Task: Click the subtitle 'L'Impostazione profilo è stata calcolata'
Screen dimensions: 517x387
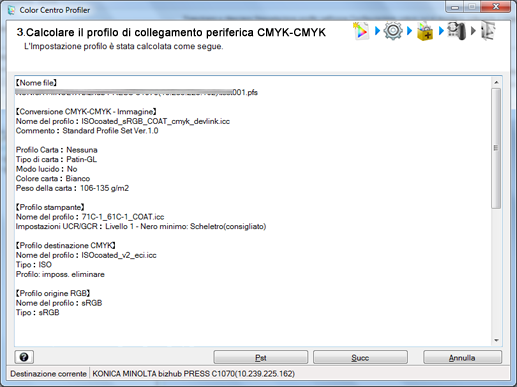Action: point(124,46)
